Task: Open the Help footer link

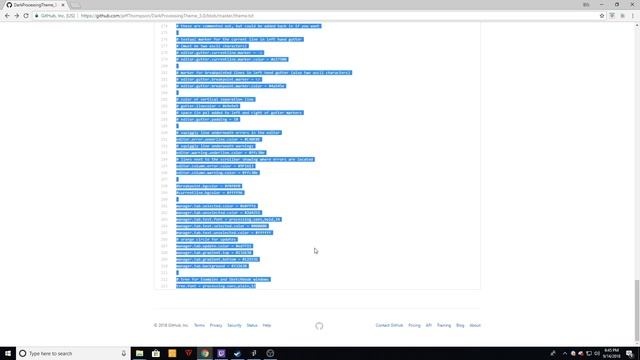Action: tap(267, 325)
